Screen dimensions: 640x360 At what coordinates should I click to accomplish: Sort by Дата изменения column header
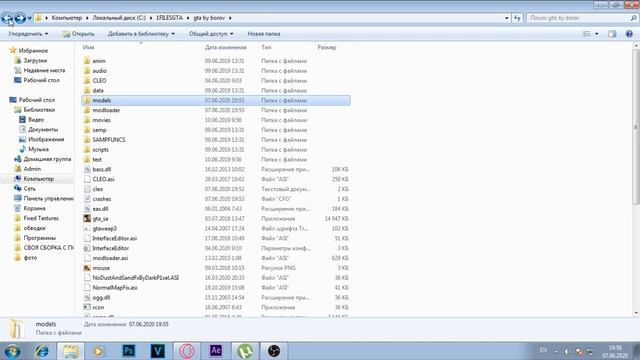(225, 47)
